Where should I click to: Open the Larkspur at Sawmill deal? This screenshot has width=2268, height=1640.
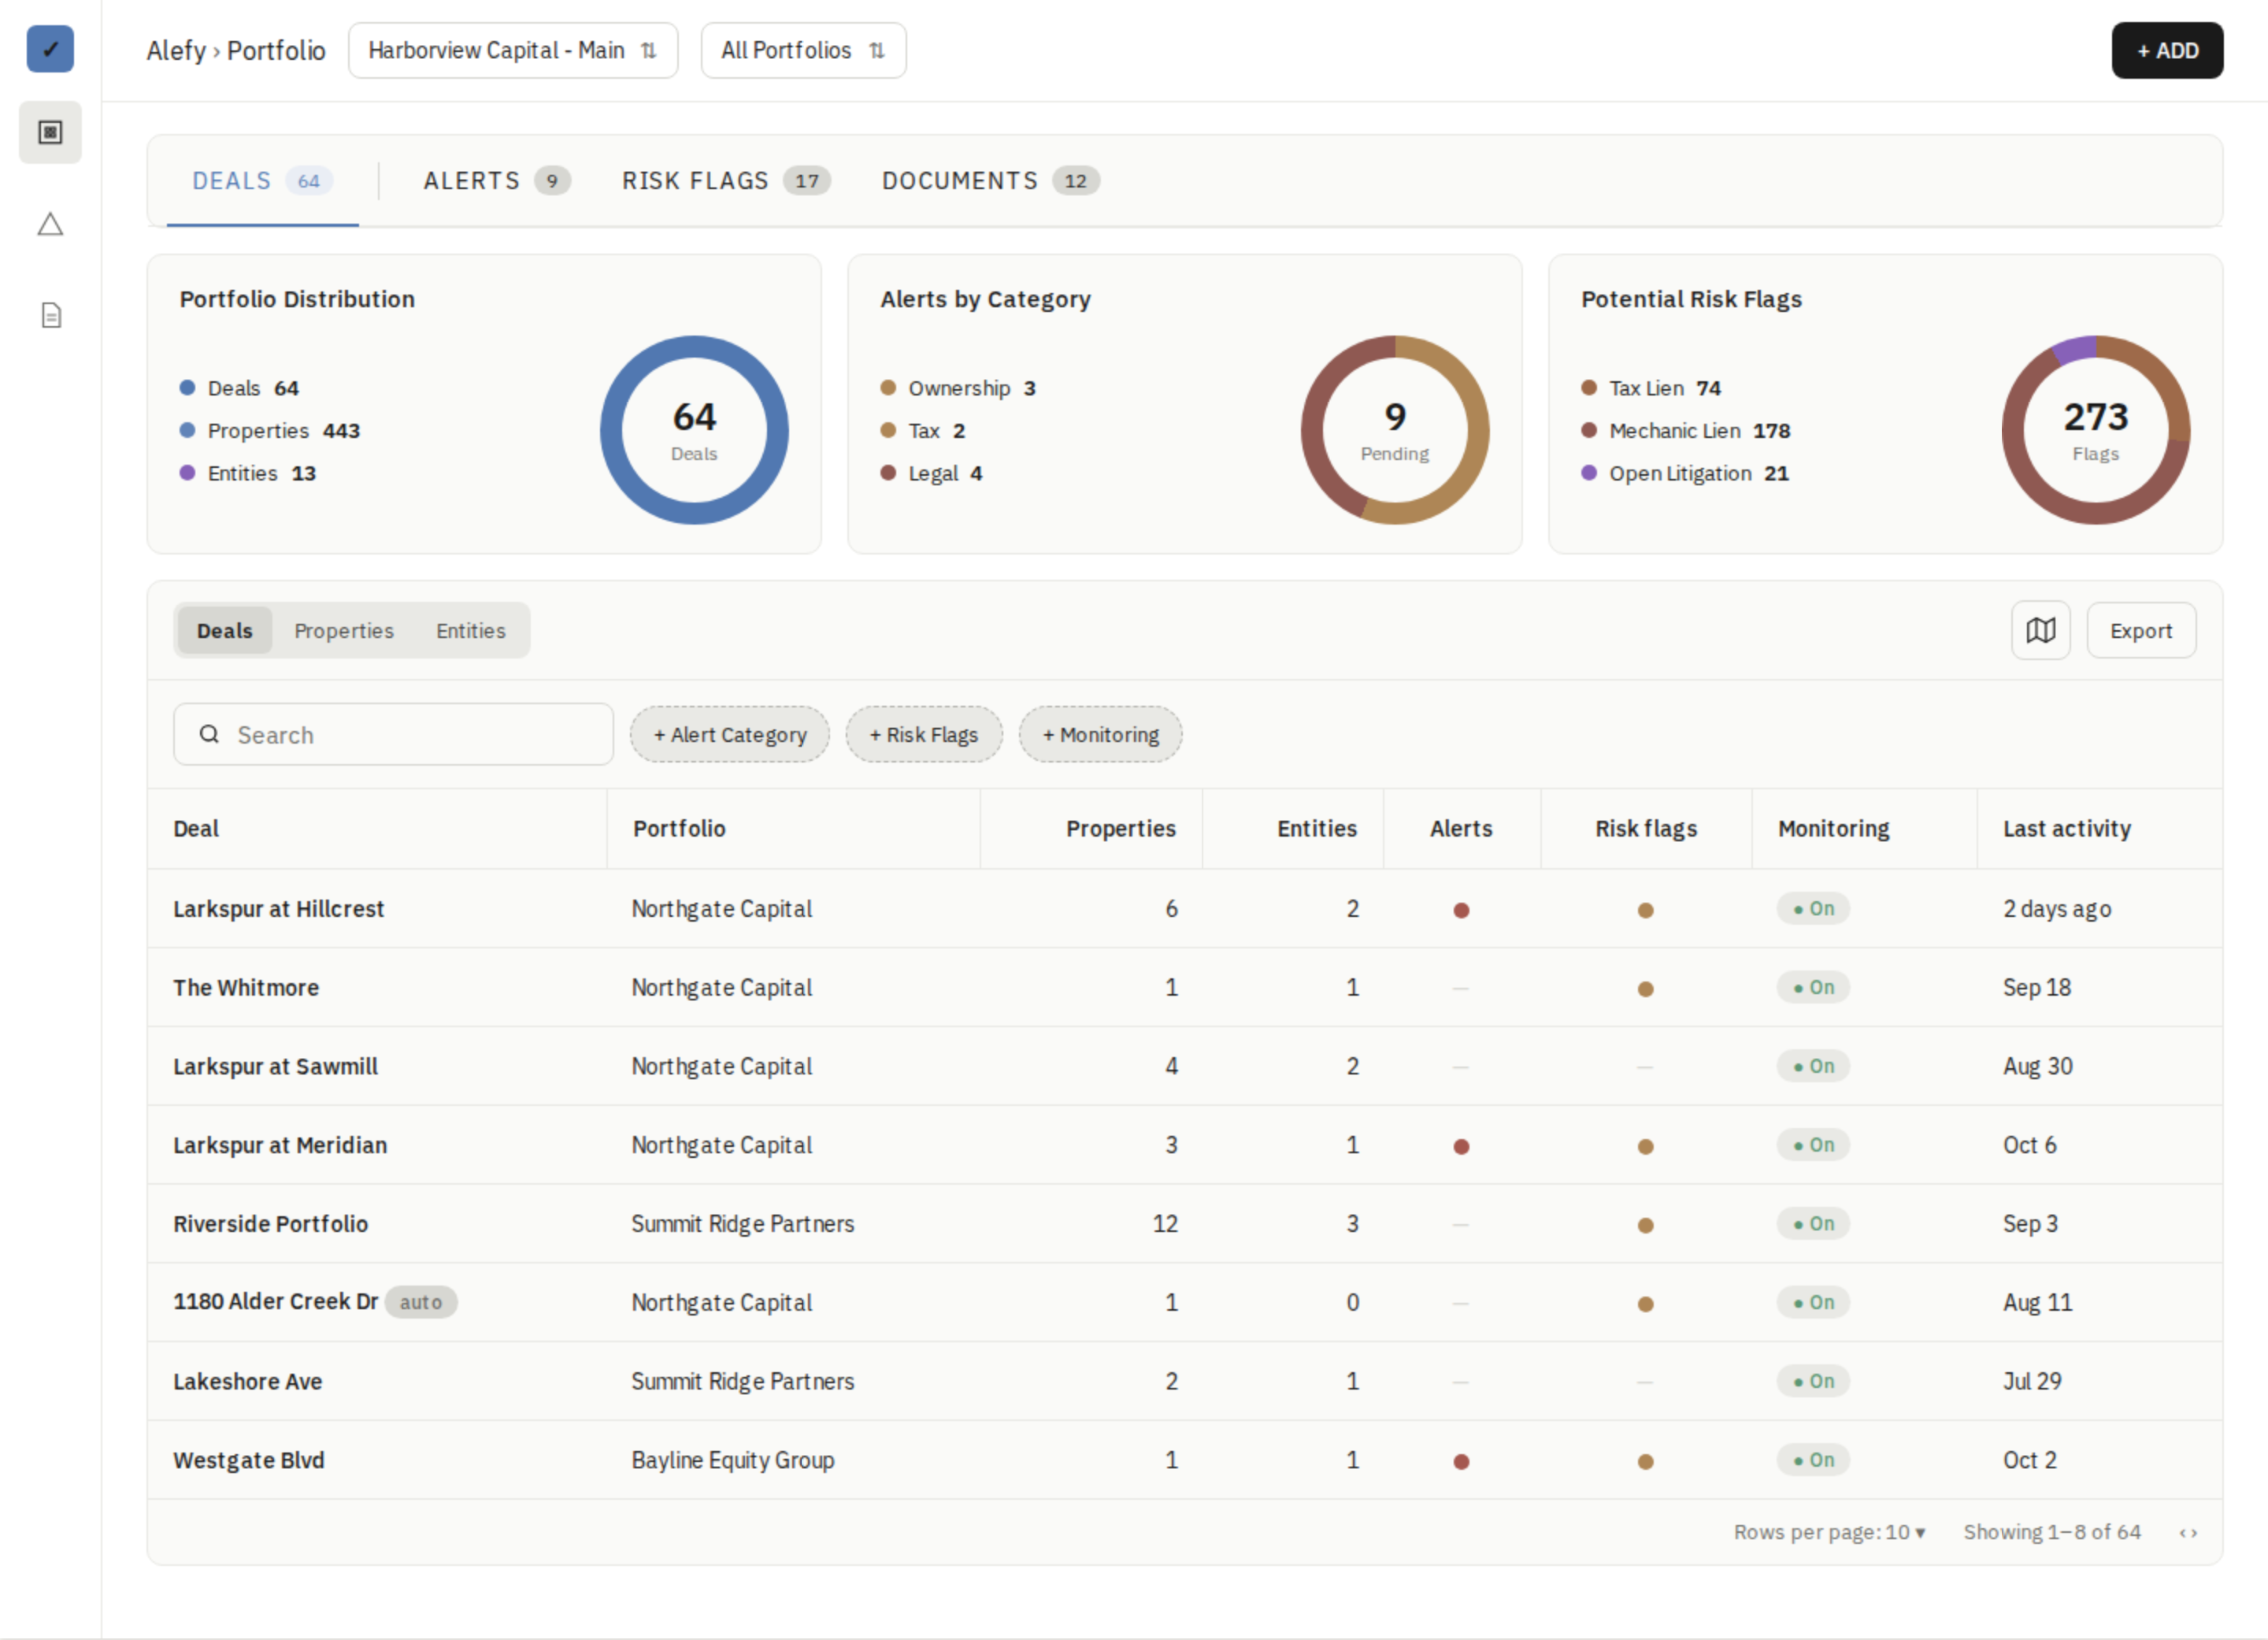[275, 1066]
